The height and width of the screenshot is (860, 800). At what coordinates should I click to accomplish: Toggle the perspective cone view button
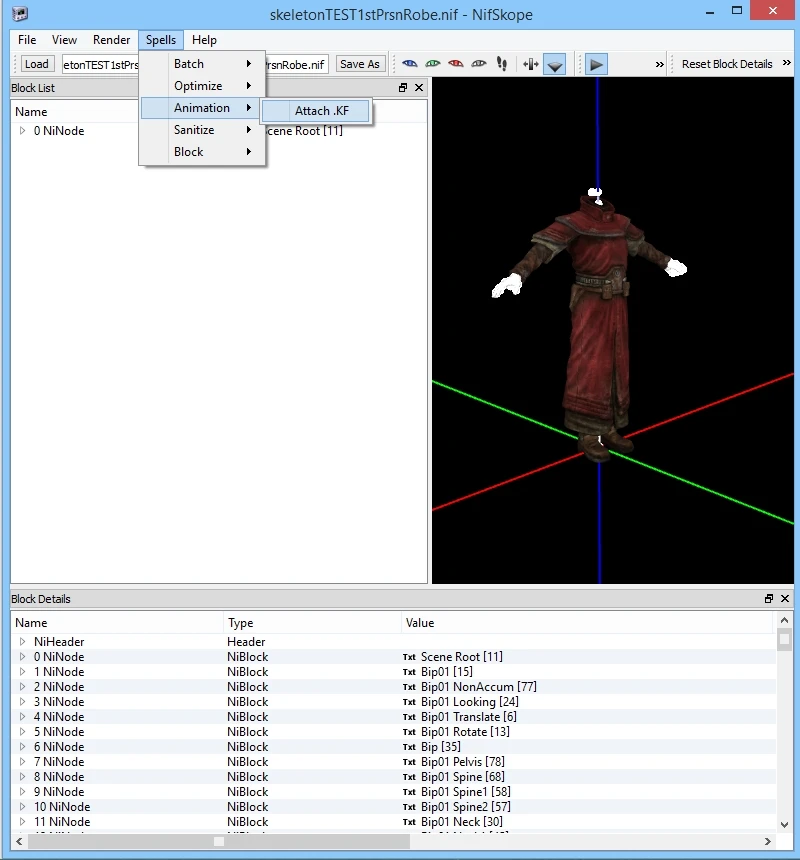(554, 64)
